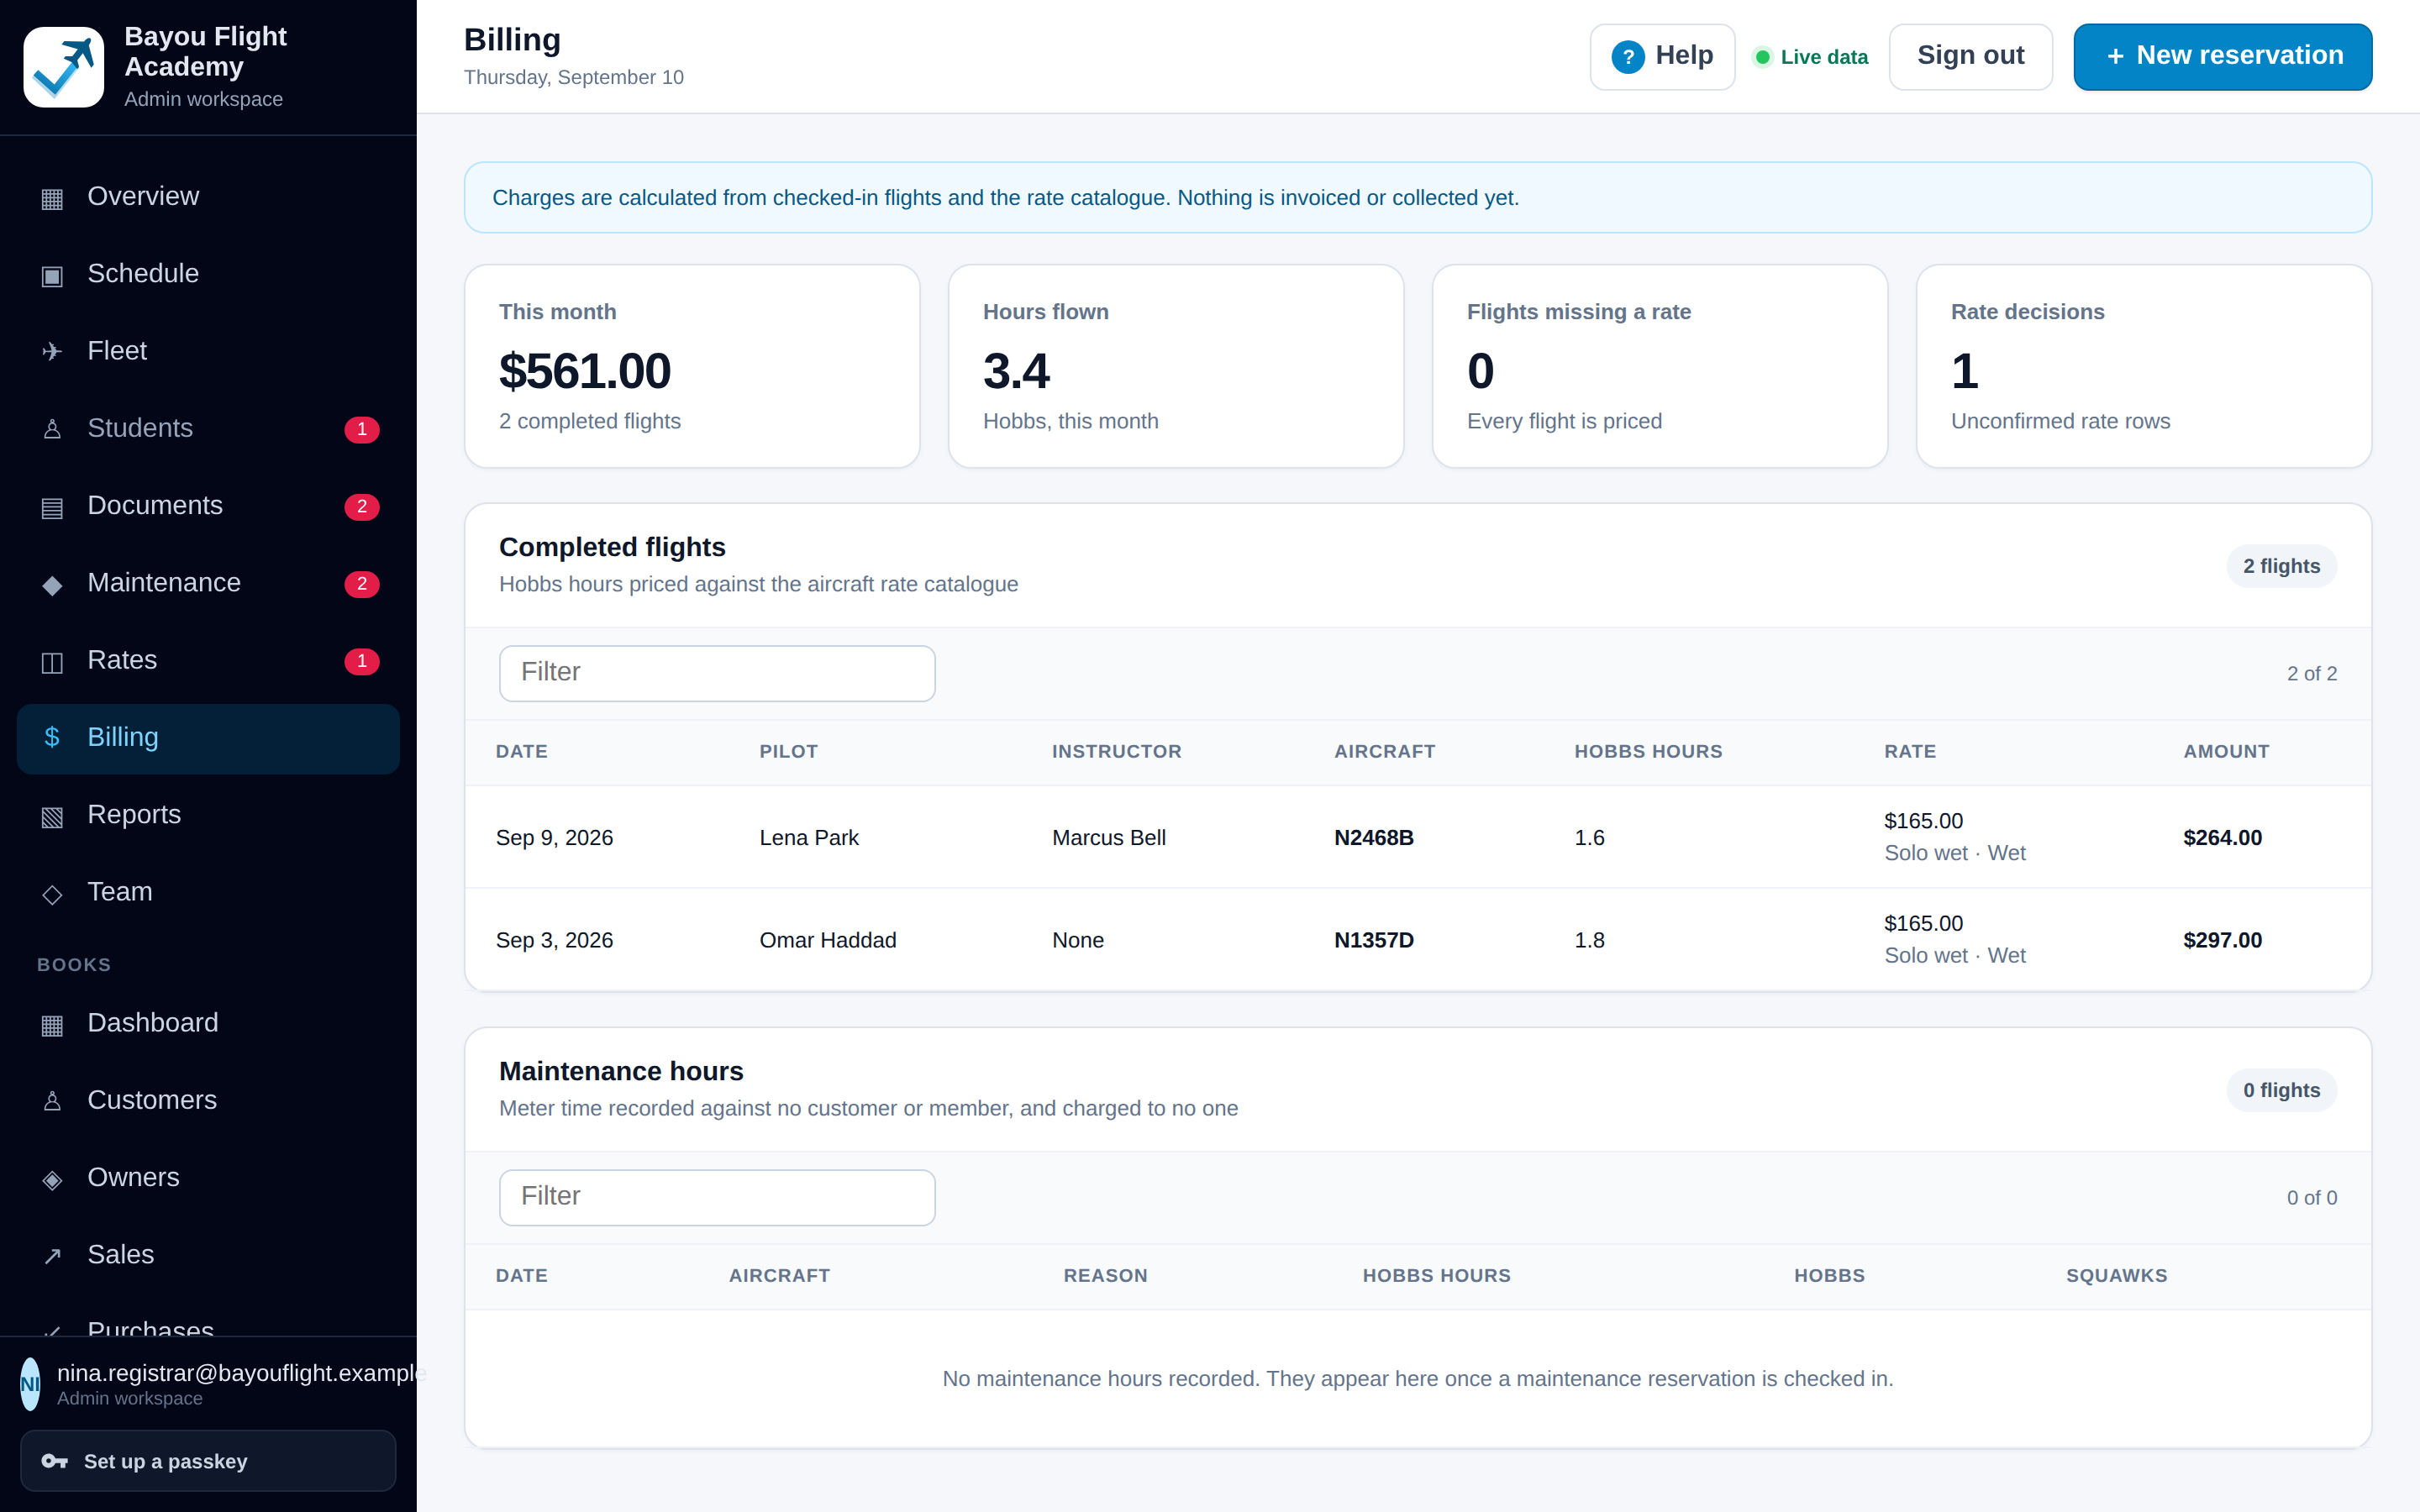Click the Fleet airplane icon
Screen dimensions: 2420x1512
(x=52, y=352)
